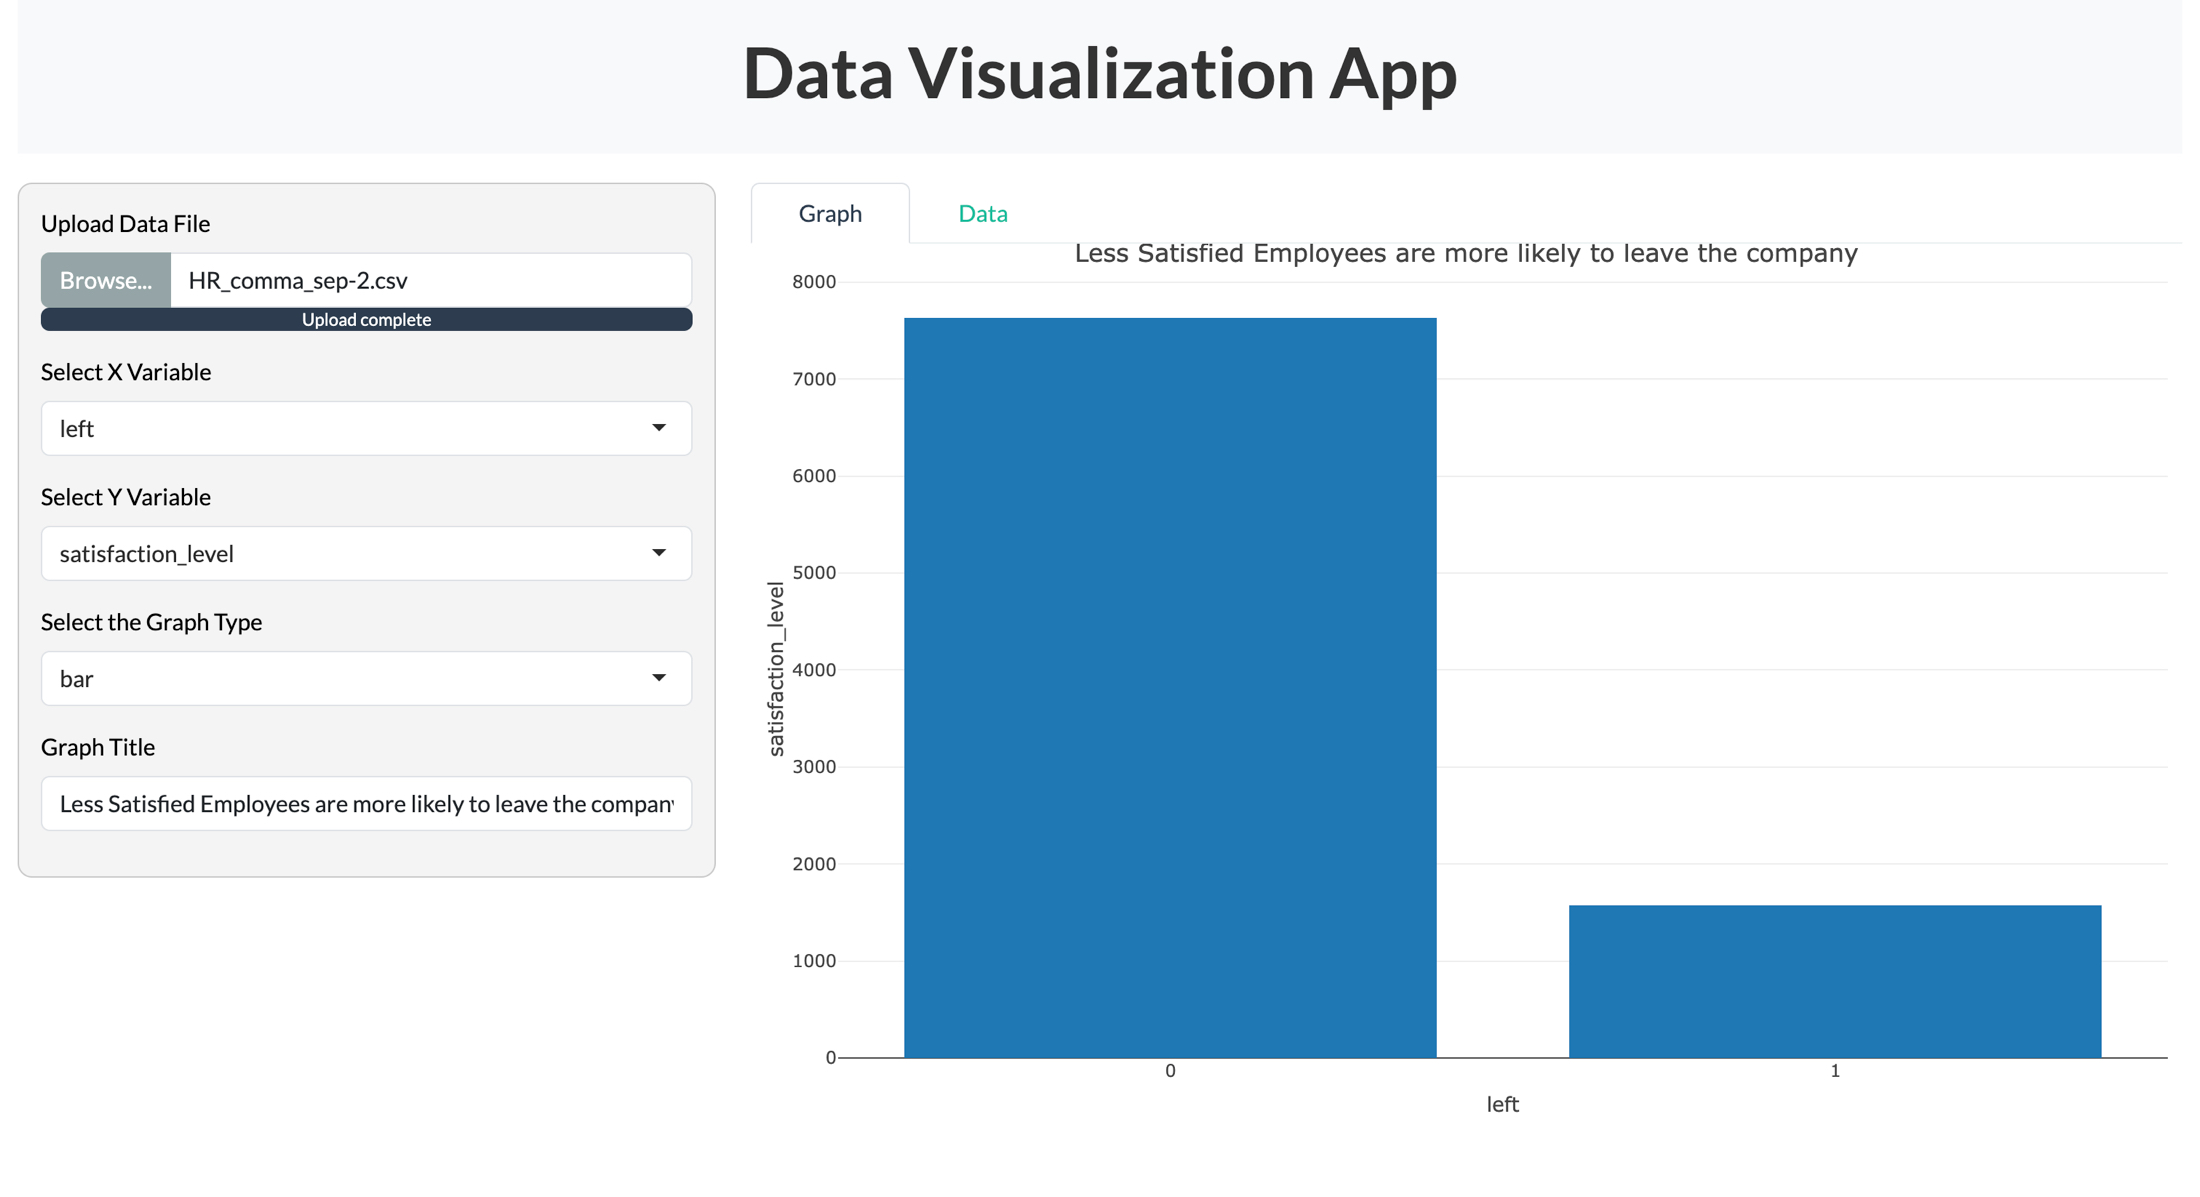Image resolution: width=2200 pixels, height=1197 pixels.
Task: Click the satisfaction_level y-axis label
Action: (x=776, y=669)
